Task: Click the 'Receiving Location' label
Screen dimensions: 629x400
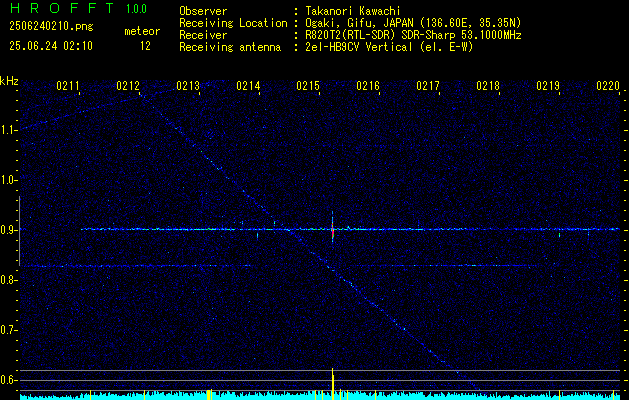Action: [233, 23]
